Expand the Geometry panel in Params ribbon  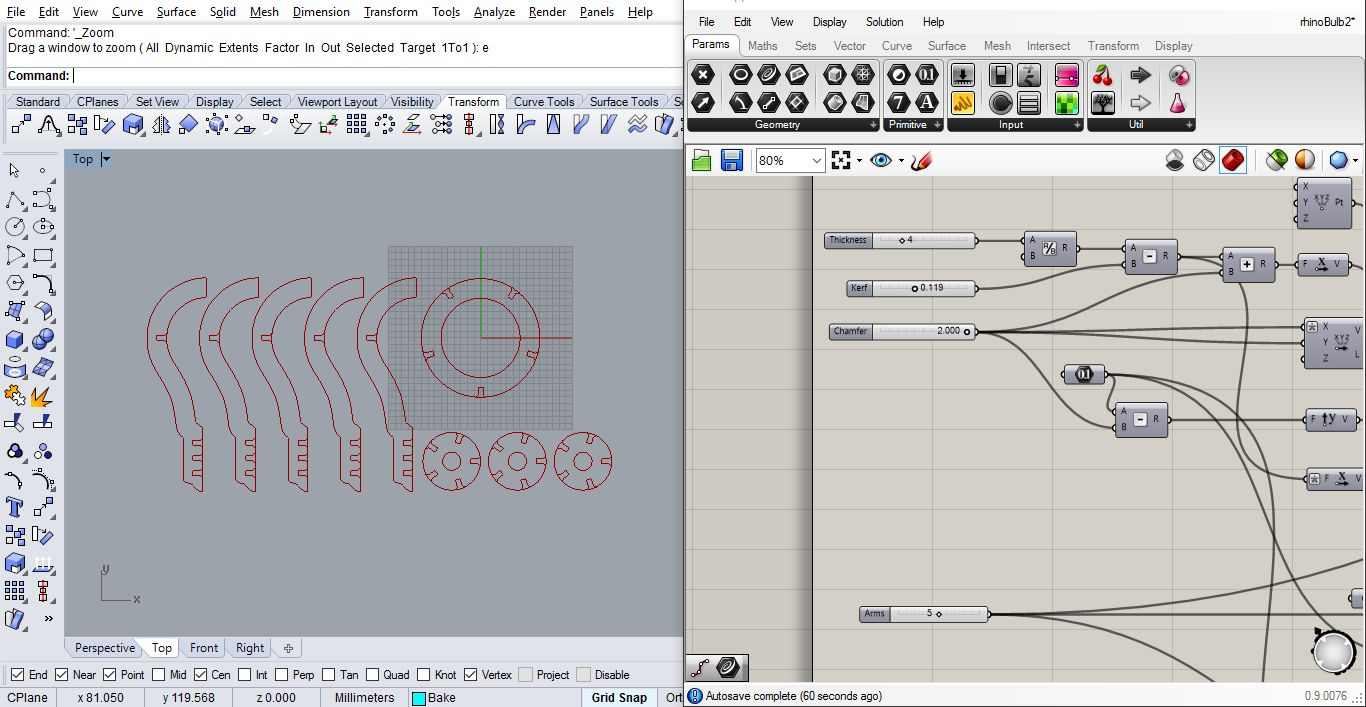(873, 125)
